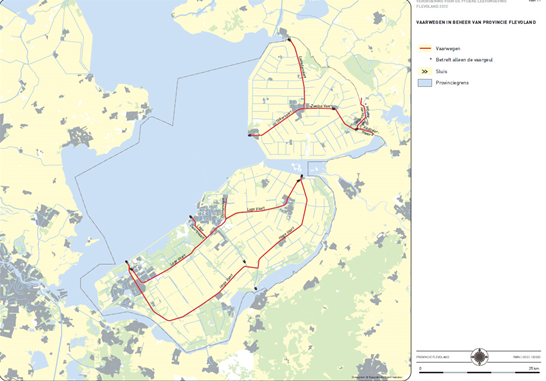The height and width of the screenshot is (381, 546).
Task: Click the light blue Provinciegrens swatch
Action: (425, 83)
